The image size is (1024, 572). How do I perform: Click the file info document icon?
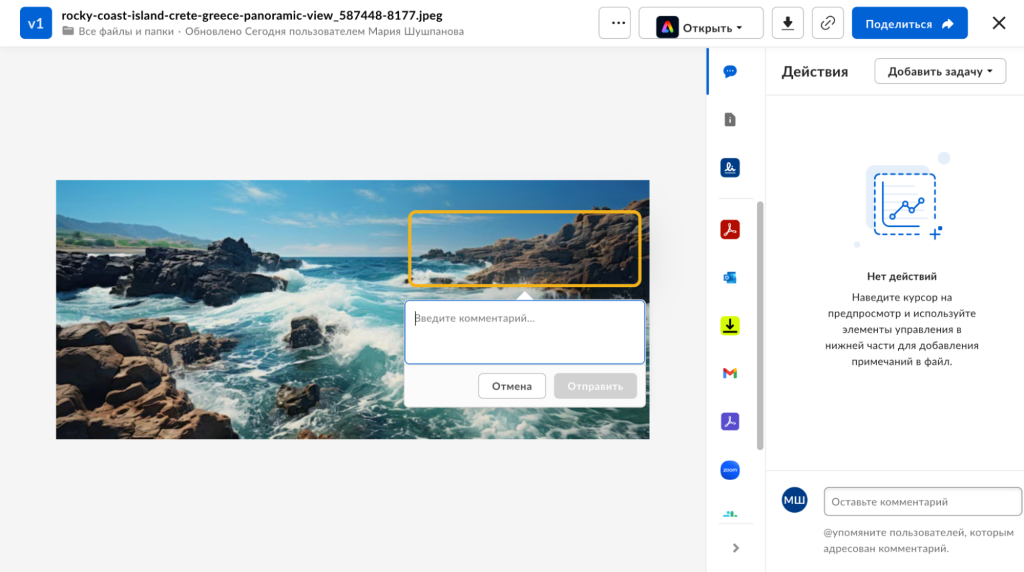(730, 120)
